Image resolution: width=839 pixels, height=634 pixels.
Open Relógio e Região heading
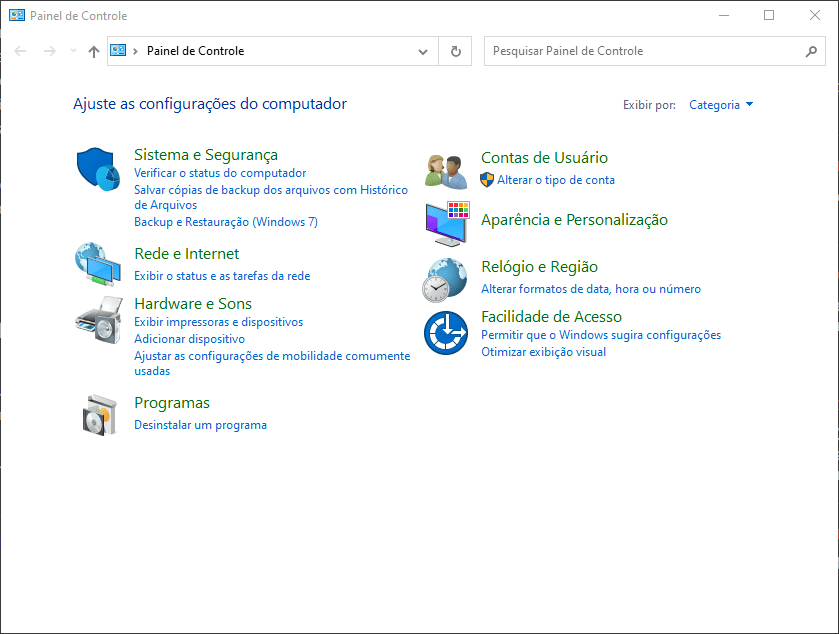[539, 267]
